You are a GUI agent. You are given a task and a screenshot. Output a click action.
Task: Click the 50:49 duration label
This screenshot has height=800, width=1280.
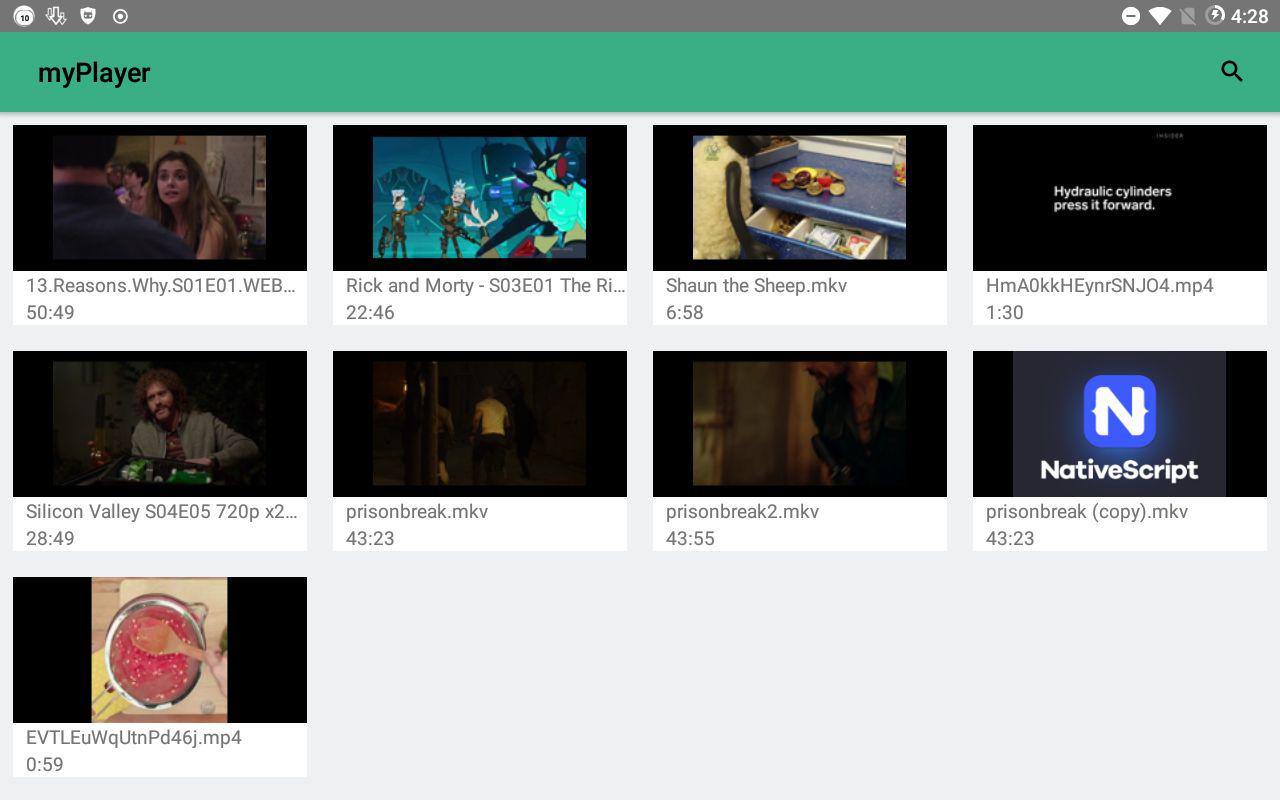[50, 312]
